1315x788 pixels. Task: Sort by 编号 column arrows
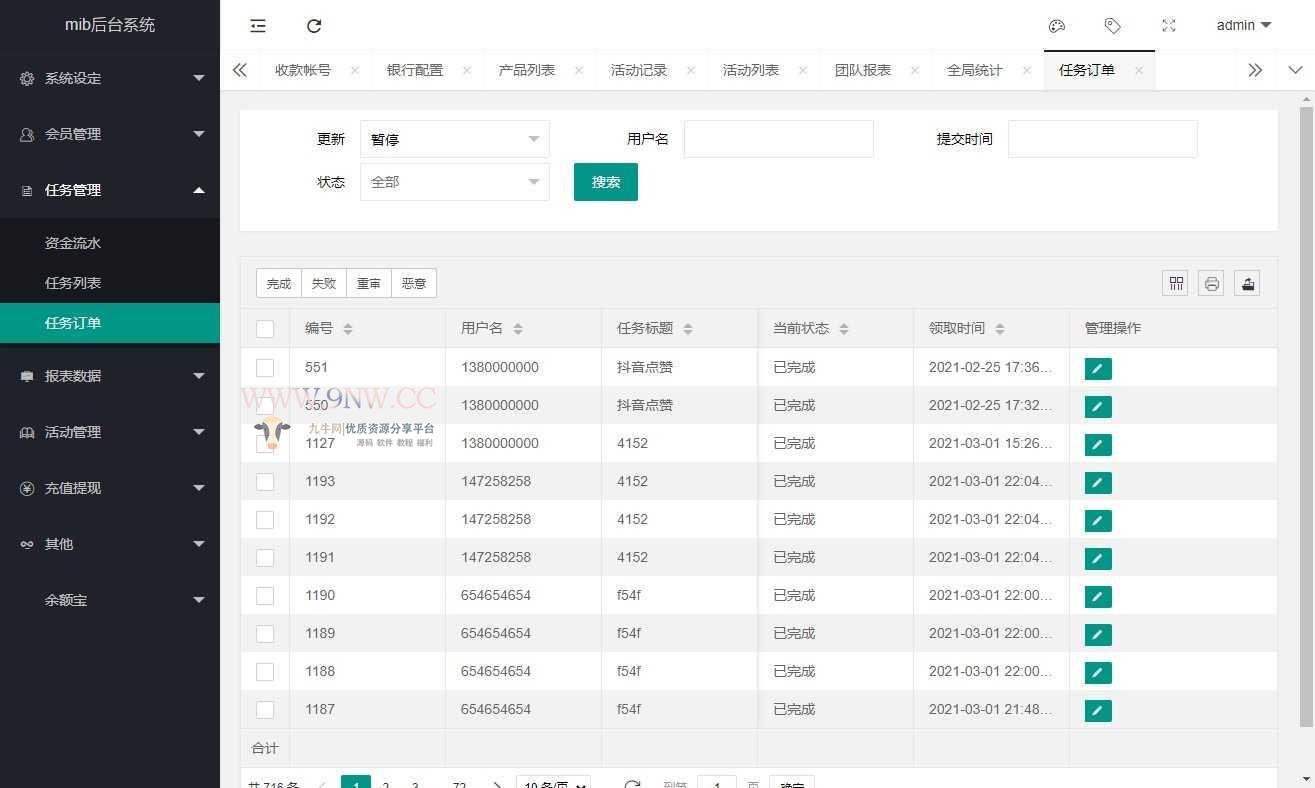point(348,329)
